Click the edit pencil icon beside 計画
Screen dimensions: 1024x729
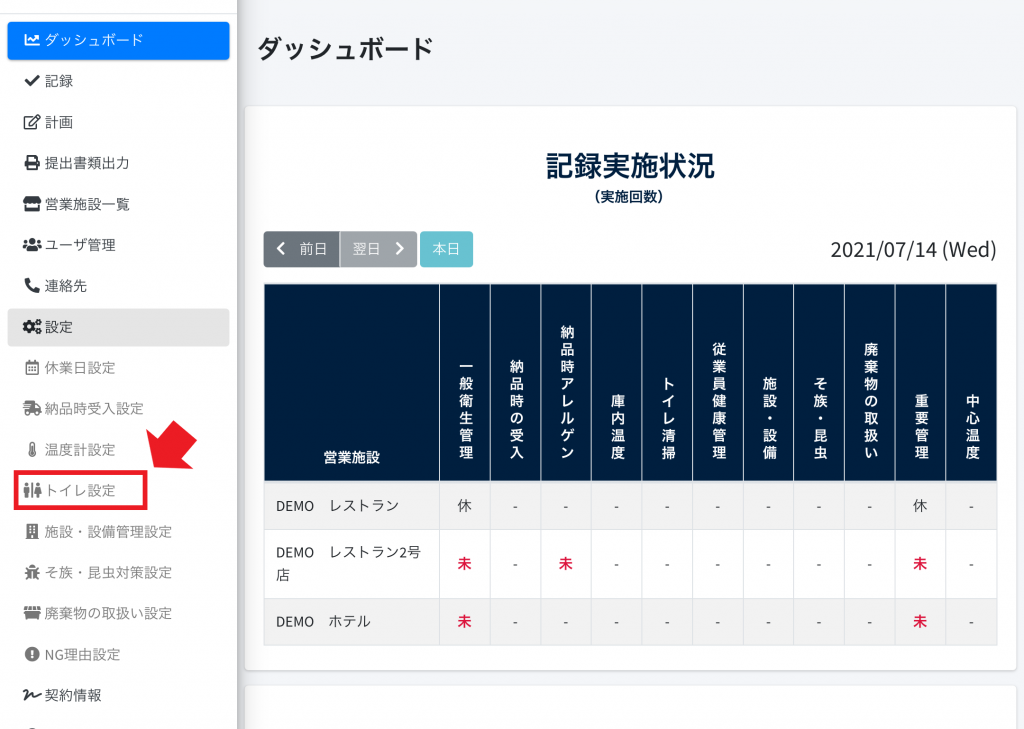pyautogui.click(x=31, y=122)
